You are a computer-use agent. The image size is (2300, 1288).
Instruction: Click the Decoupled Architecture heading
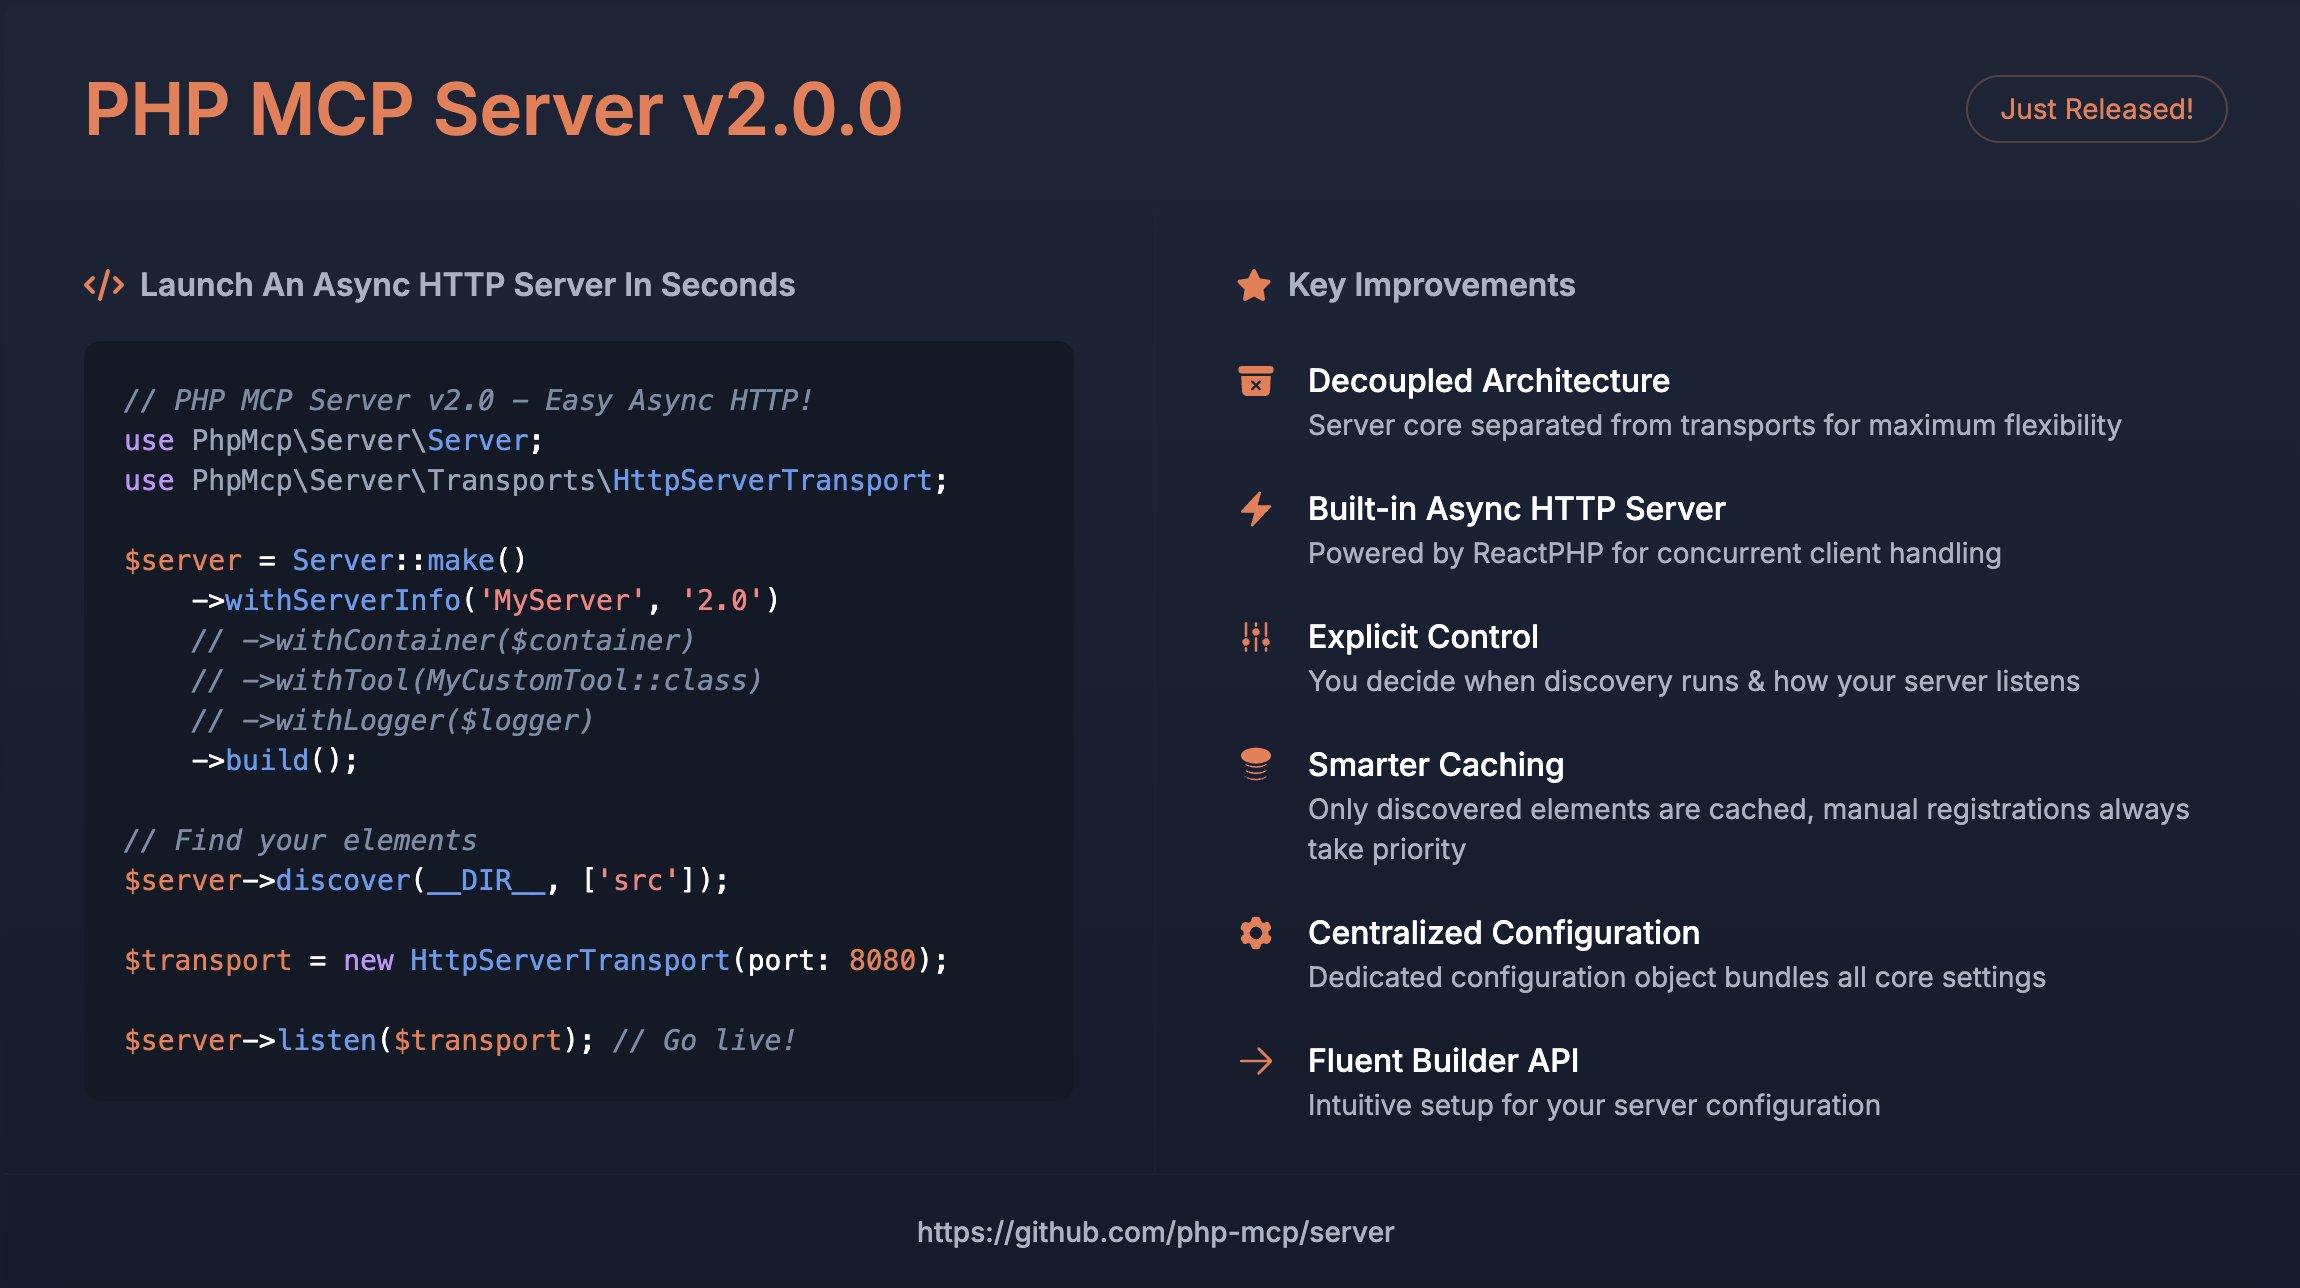(1488, 381)
